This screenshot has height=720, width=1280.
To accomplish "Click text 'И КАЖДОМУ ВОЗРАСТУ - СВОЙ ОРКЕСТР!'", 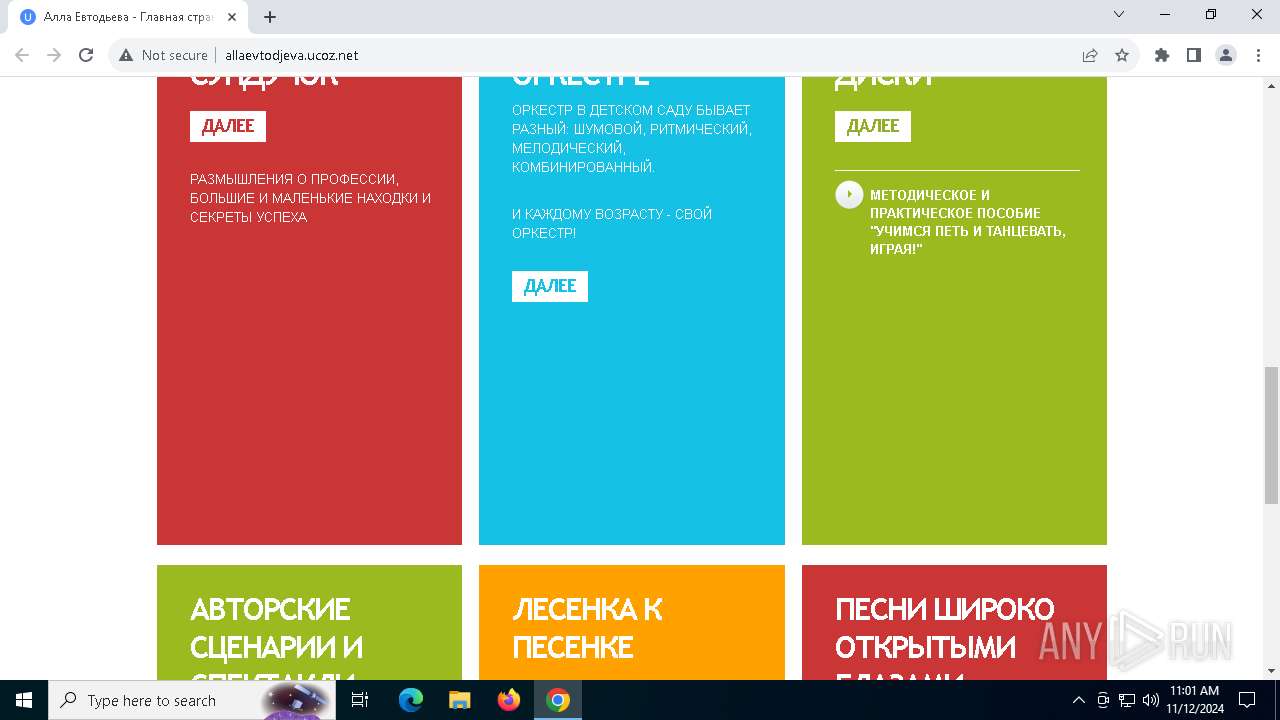I will point(612,223).
